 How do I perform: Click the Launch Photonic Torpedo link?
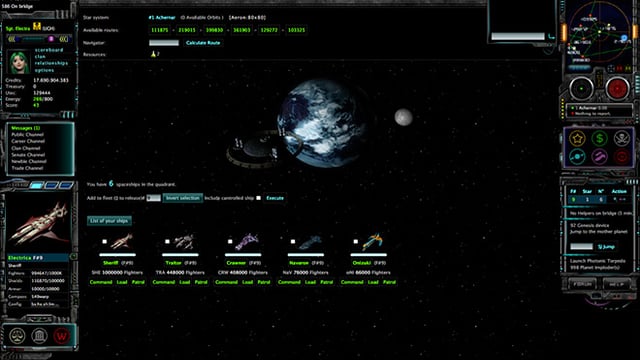(x=598, y=261)
